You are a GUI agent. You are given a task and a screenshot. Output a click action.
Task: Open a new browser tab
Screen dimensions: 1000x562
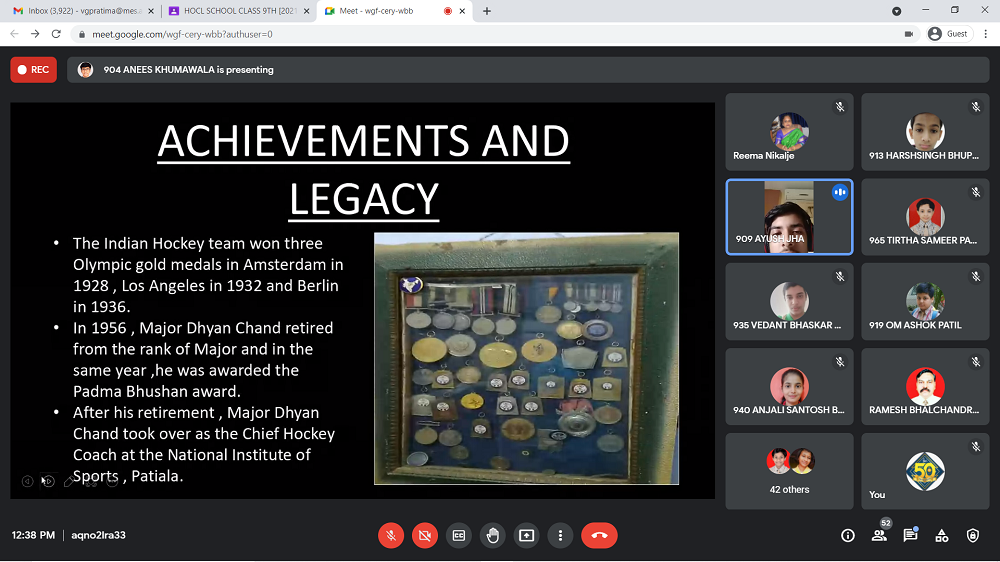click(x=487, y=11)
